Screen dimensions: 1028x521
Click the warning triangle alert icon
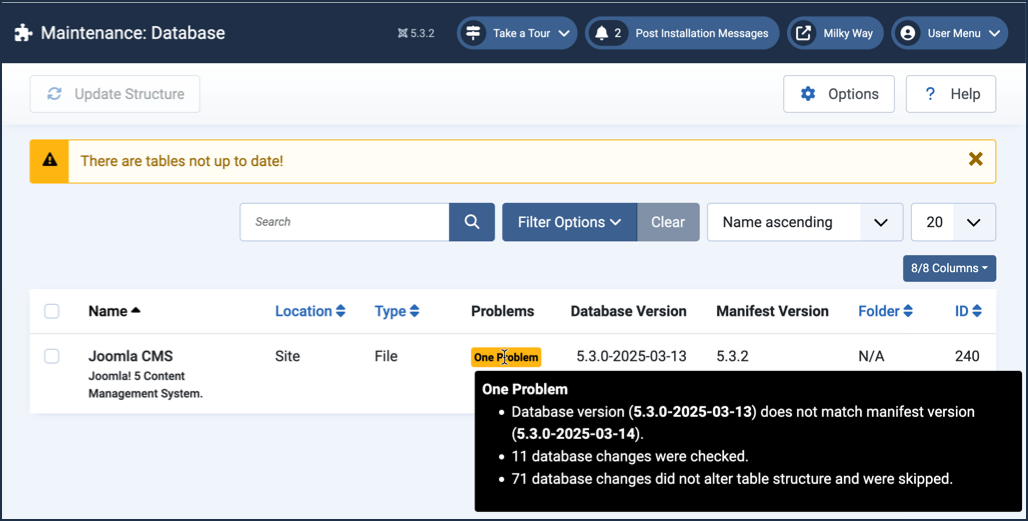pyautogui.click(x=50, y=161)
